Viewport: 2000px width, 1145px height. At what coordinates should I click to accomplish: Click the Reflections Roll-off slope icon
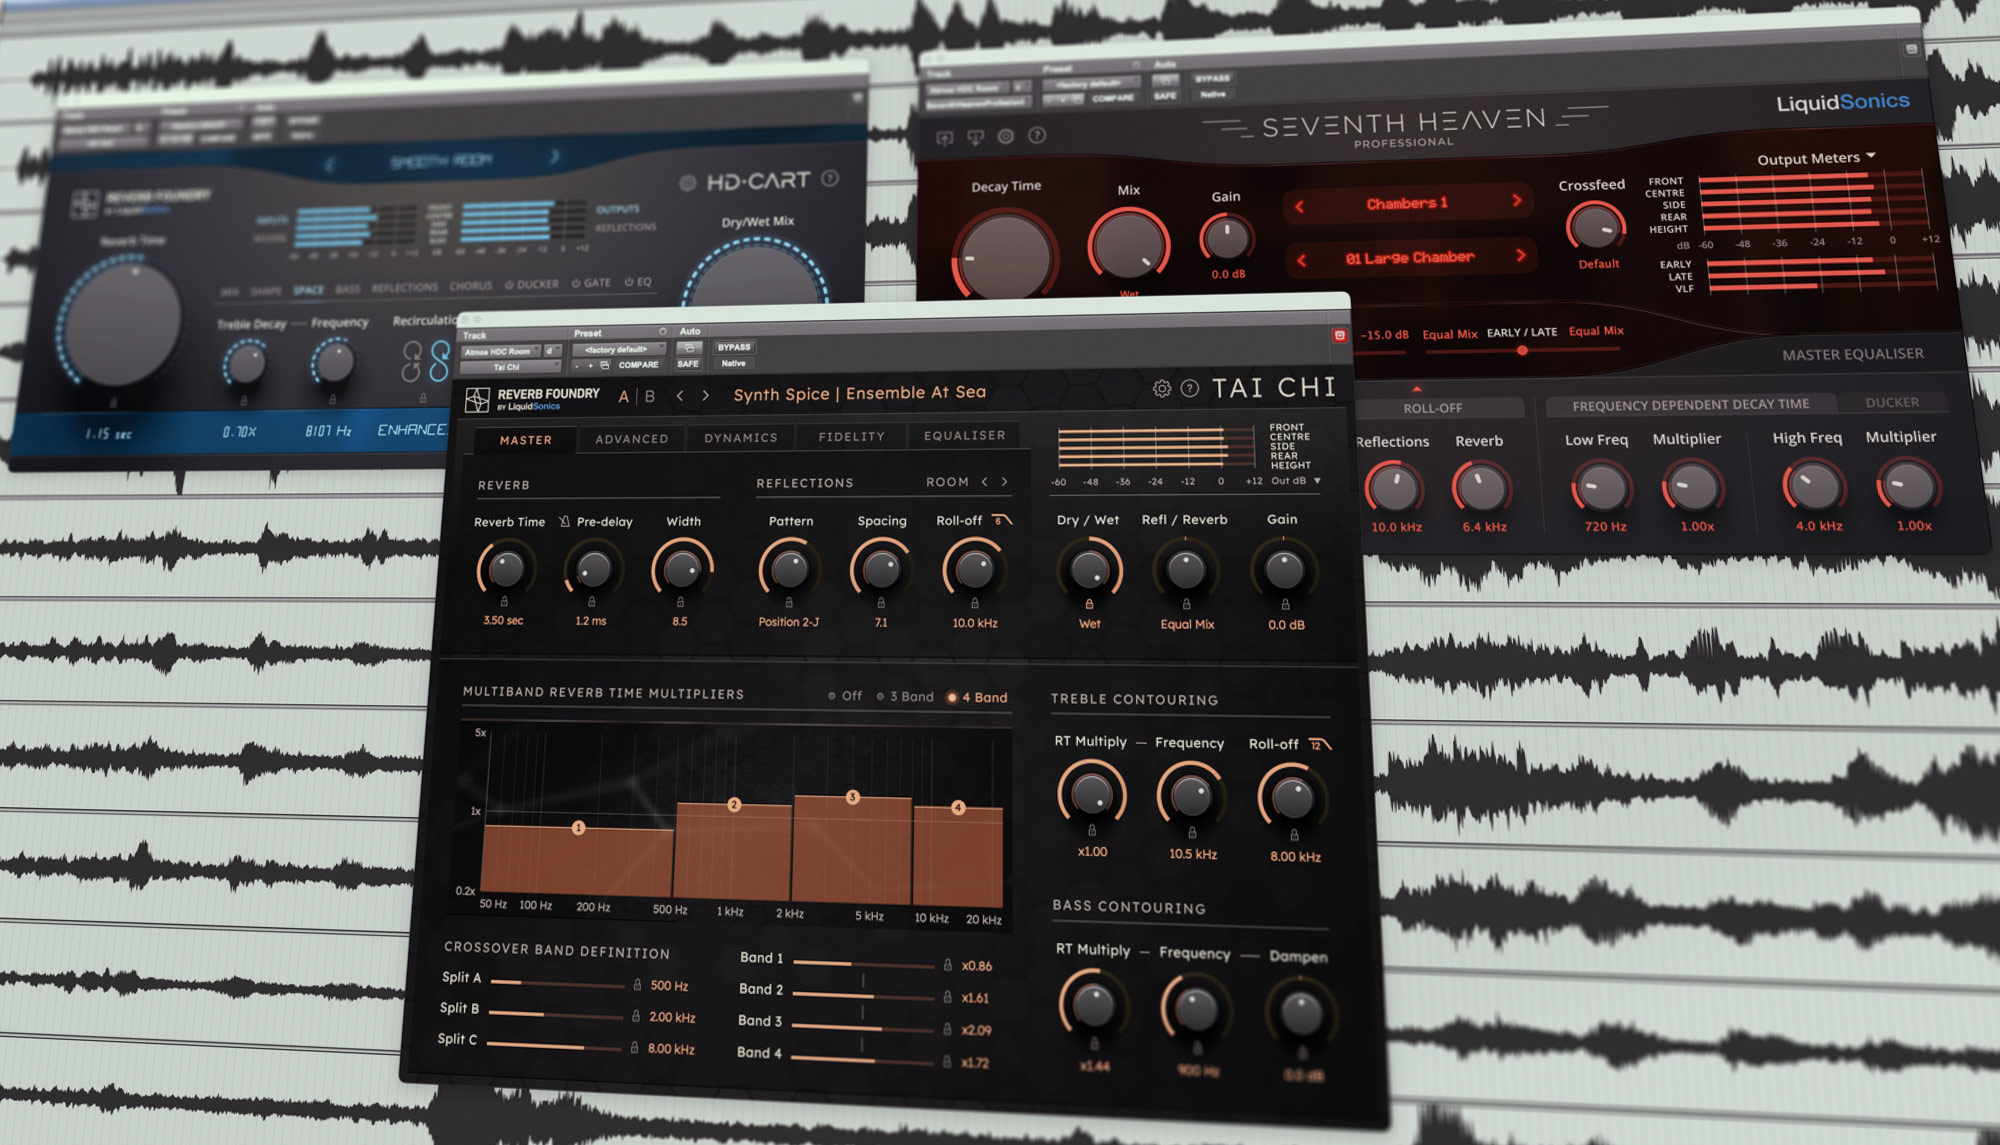pos(1002,520)
